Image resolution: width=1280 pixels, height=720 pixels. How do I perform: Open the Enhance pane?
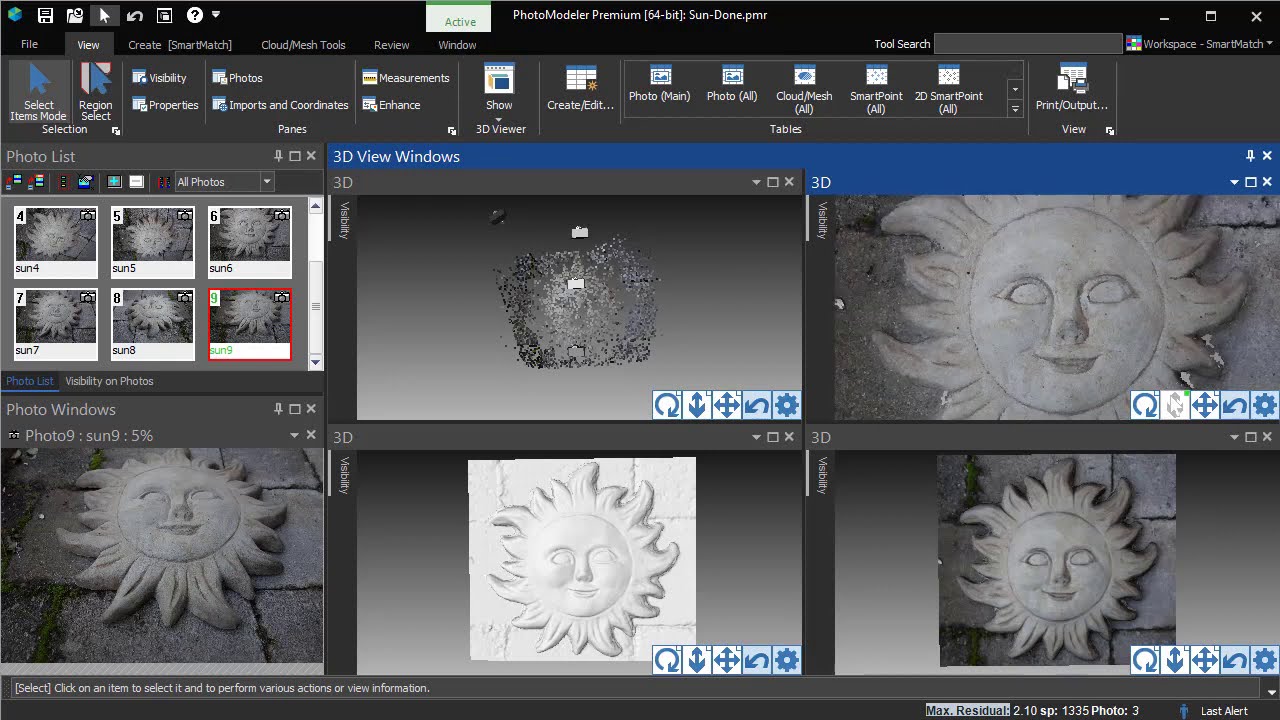coord(391,105)
